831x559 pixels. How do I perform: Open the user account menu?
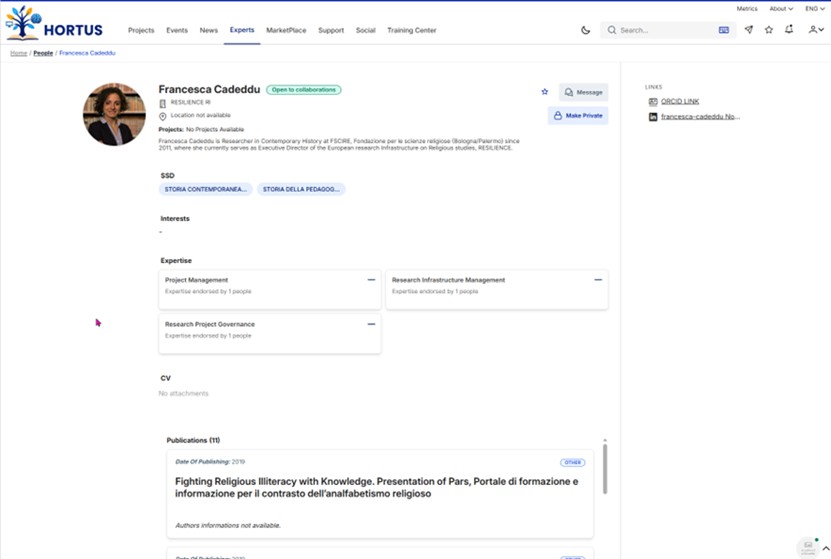(816, 30)
